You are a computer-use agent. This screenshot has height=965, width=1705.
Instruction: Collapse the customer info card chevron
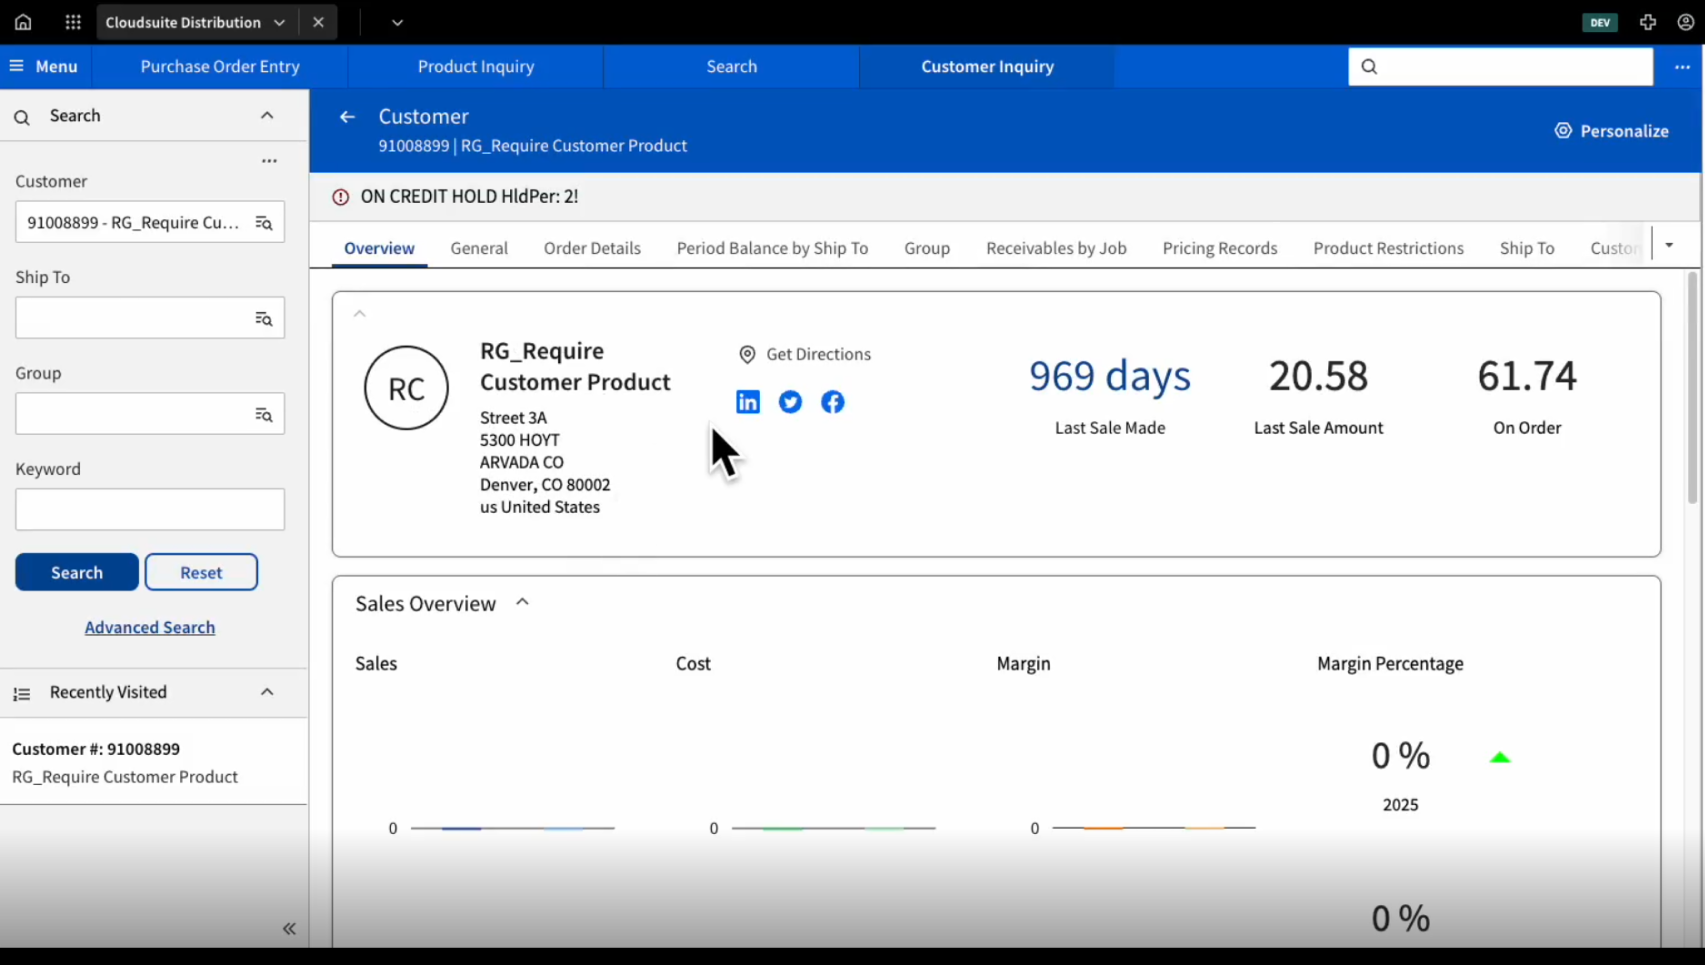(360, 314)
